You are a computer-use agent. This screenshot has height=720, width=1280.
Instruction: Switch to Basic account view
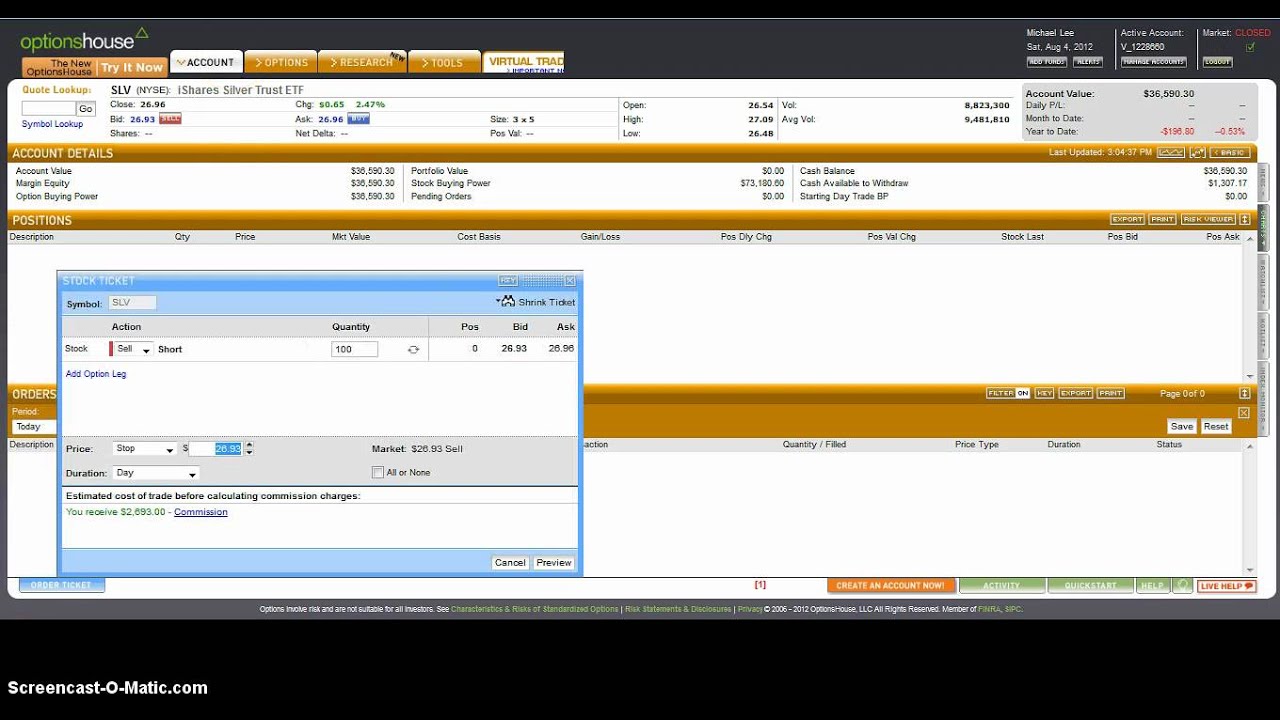[1229, 153]
